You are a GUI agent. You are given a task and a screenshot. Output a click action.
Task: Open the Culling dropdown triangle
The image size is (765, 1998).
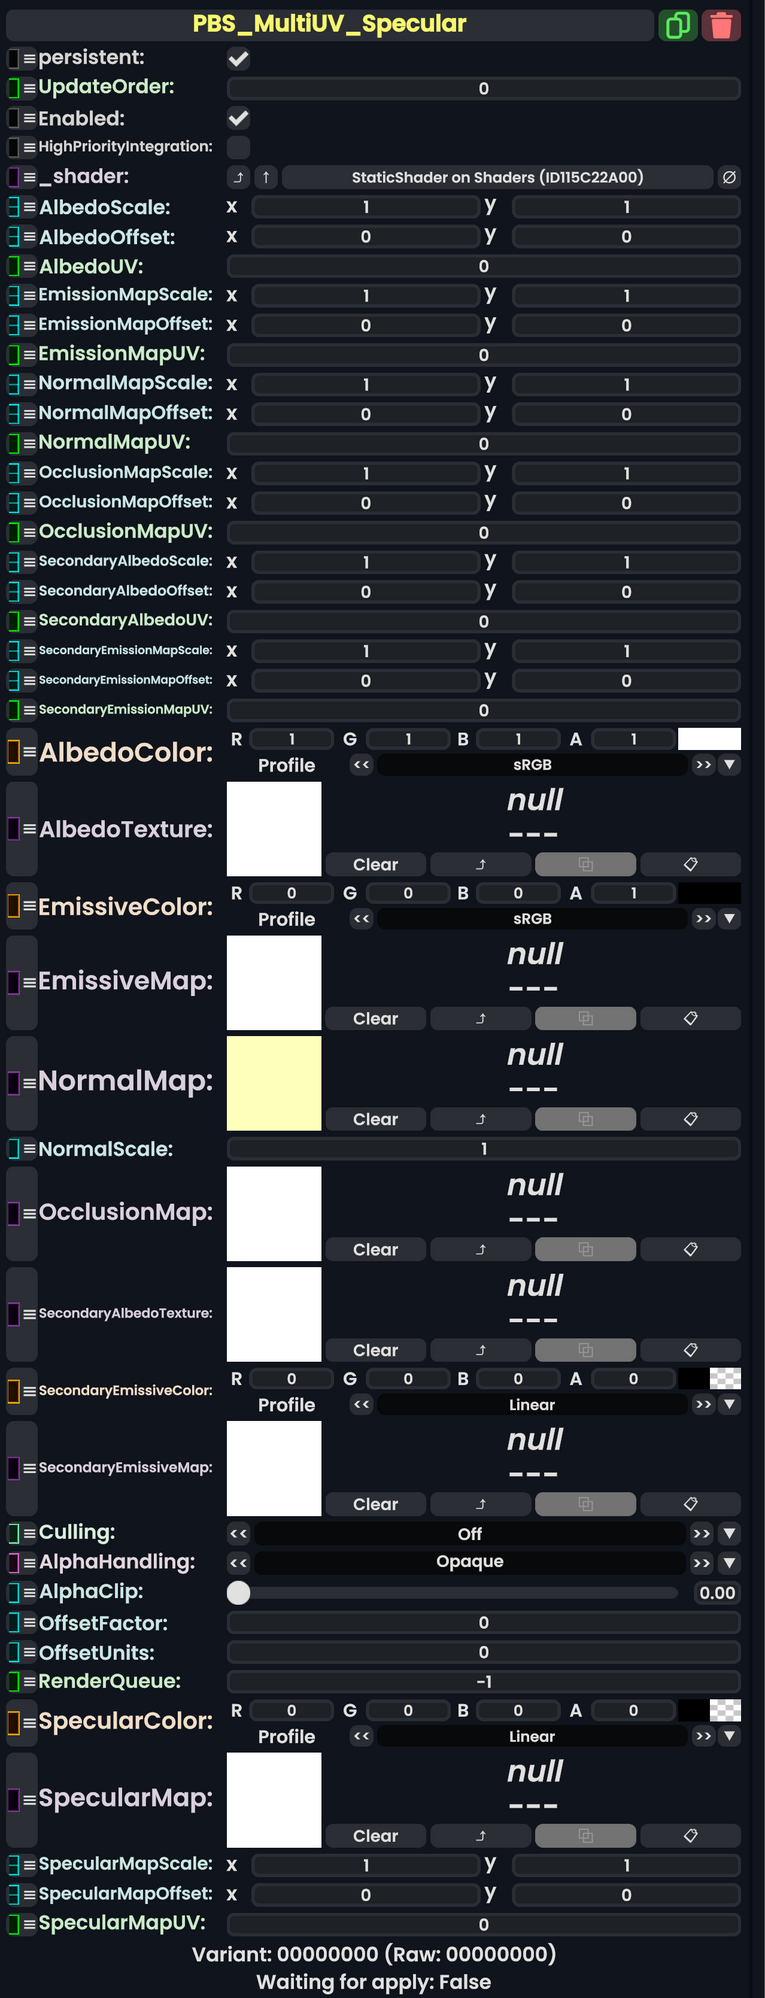(x=730, y=1533)
